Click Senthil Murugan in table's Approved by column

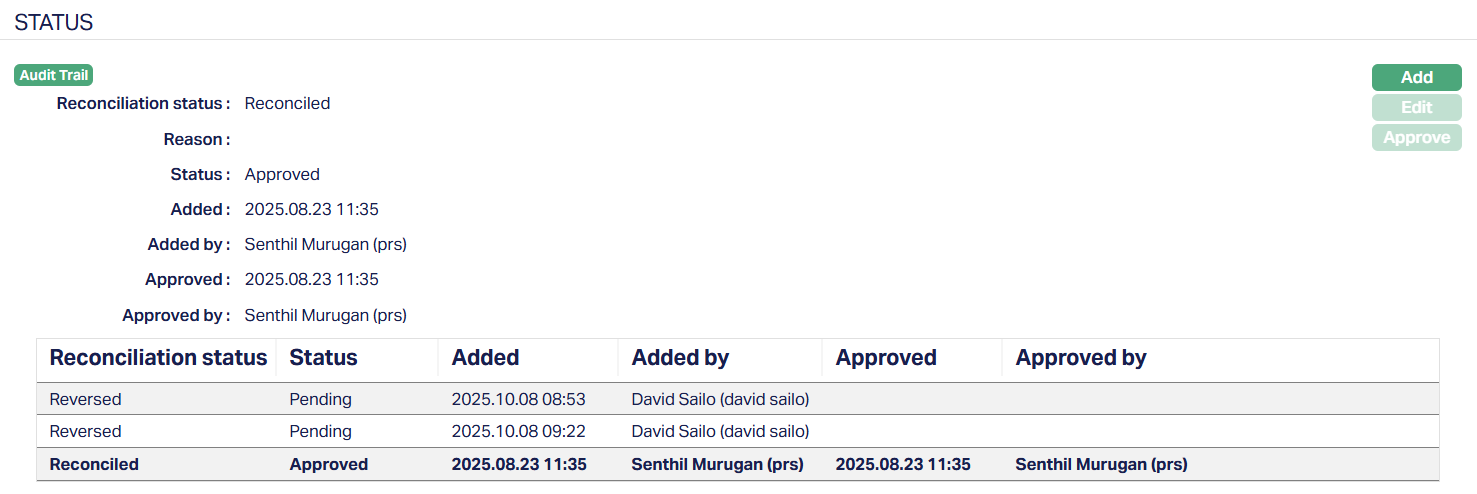pyautogui.click(x=1101, y=464)
